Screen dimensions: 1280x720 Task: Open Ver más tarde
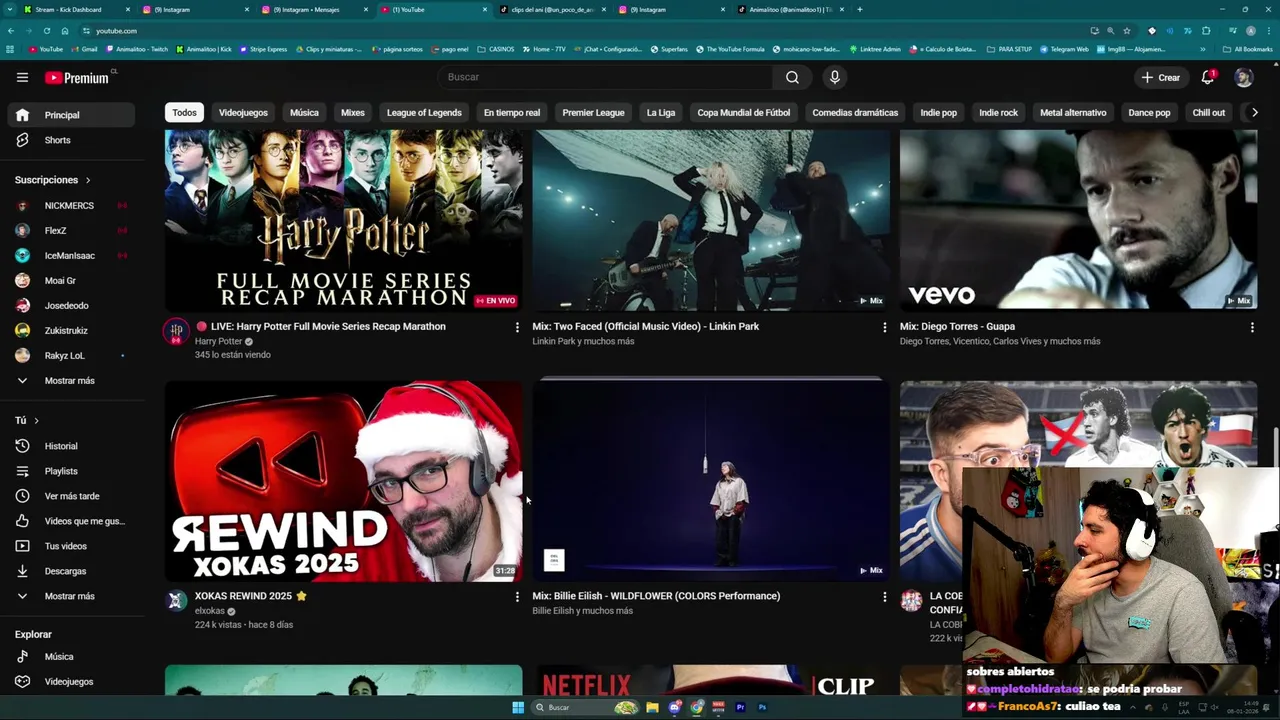pos(70,496)
